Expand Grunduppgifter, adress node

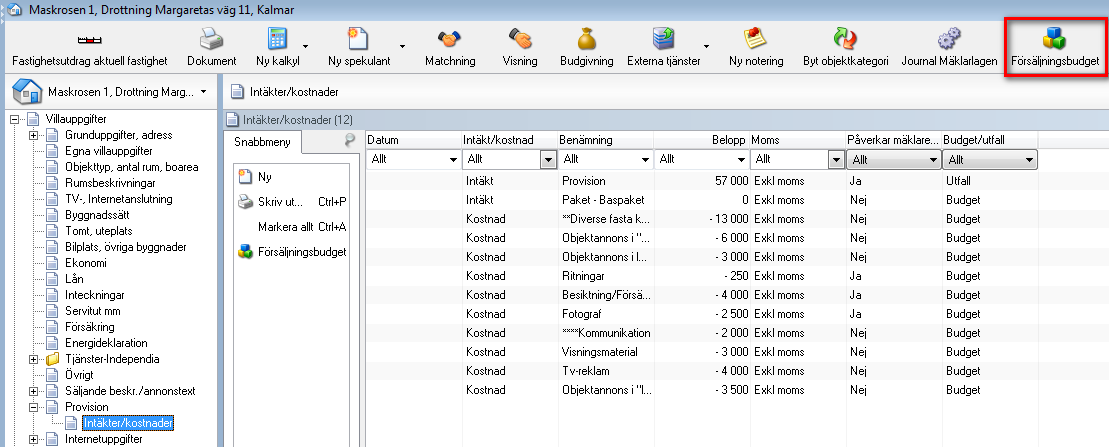pos(33,135)
